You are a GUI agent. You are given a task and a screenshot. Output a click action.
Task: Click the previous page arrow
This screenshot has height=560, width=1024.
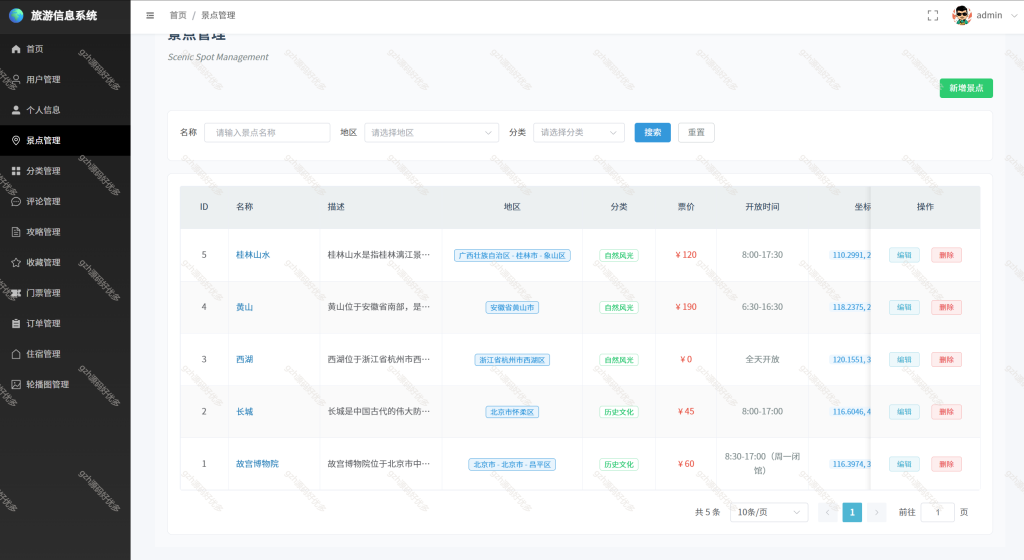pos(827,512)
